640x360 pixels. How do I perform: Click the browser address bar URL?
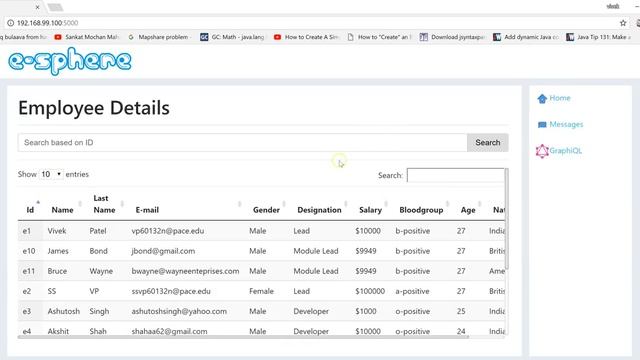pos(47,23)
